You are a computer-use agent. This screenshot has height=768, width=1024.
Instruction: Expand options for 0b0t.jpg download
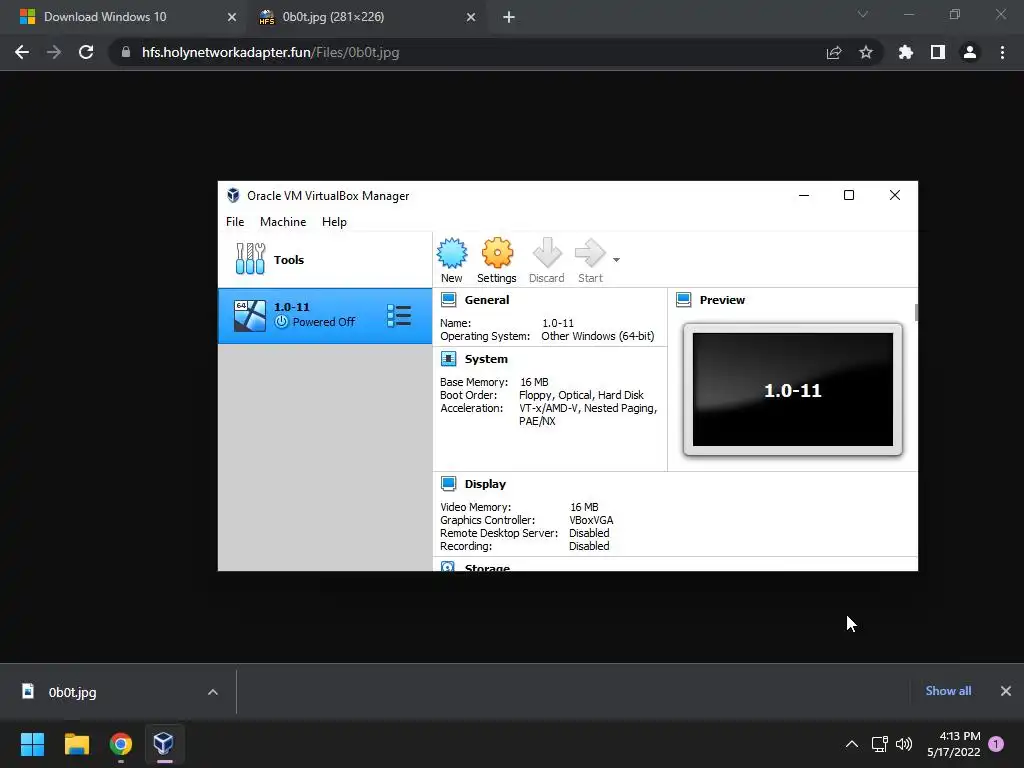click(x=213, y=692)
